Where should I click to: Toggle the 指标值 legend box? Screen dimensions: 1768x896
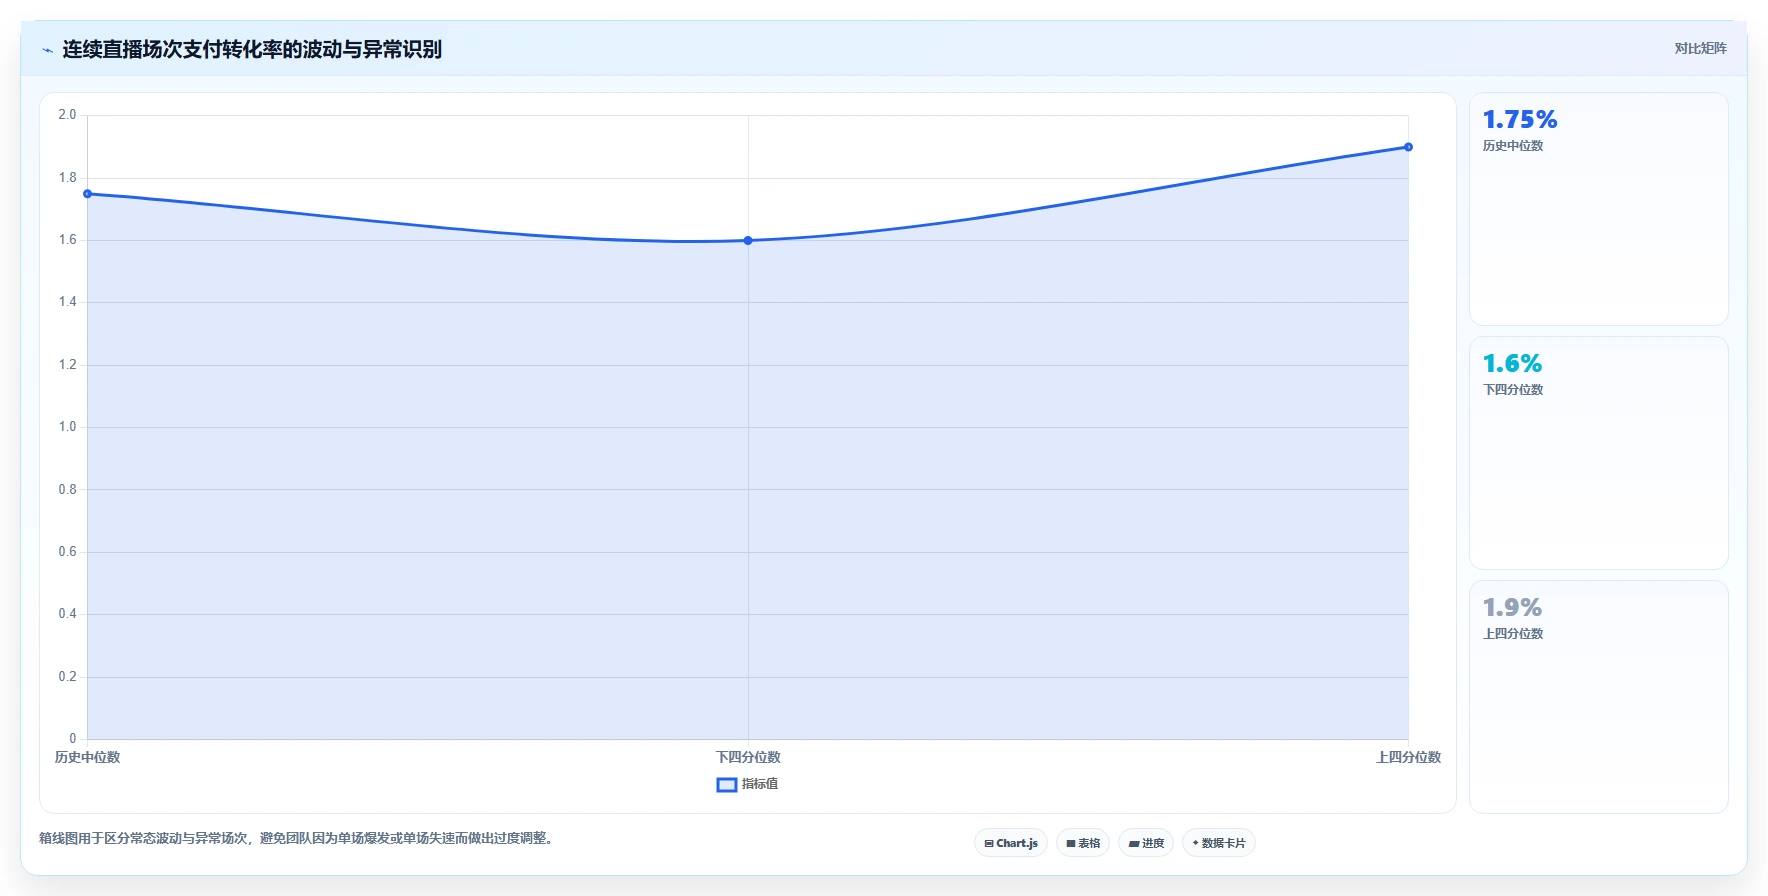pyautogui.click(x=727, y=785)
